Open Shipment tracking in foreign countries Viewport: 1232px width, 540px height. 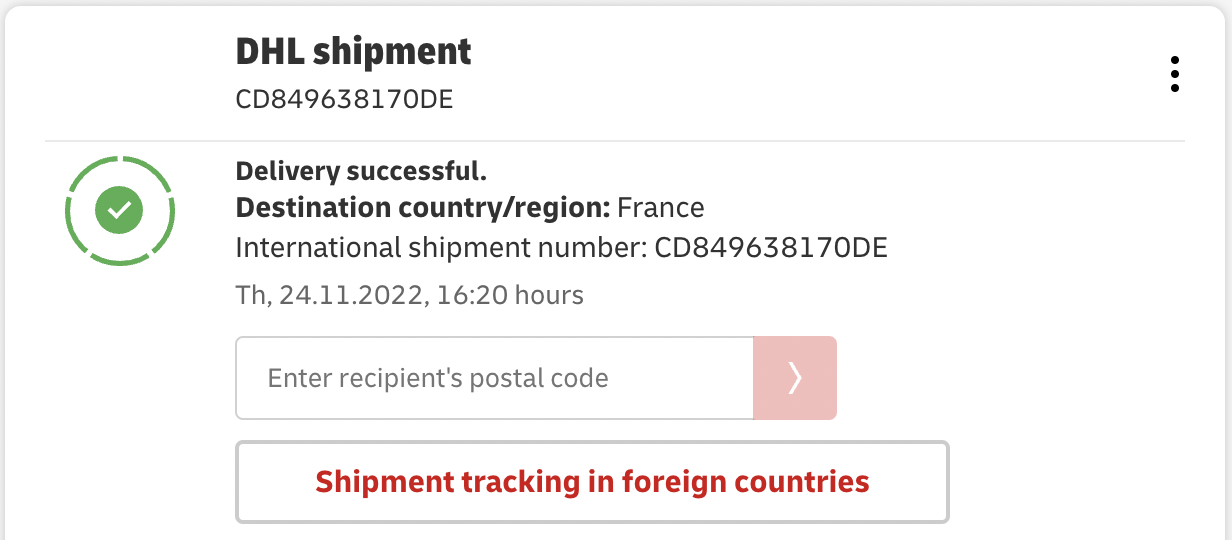(x=592, y=482)
